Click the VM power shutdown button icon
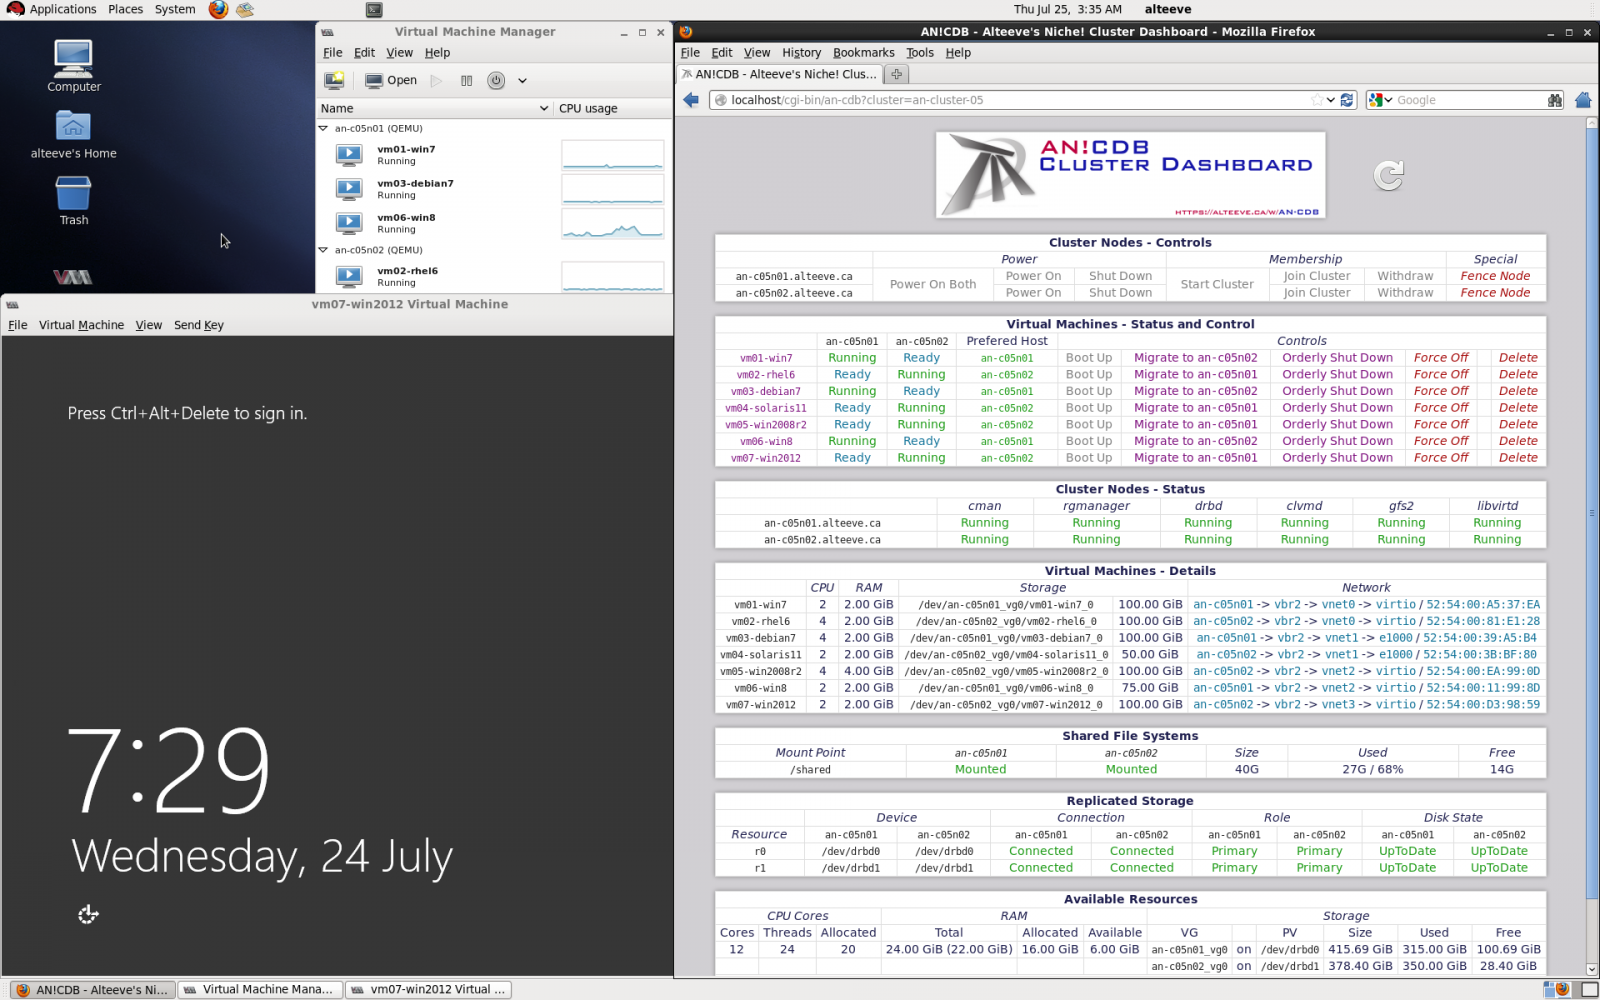 pyautogui.click(x=496, y=80)
